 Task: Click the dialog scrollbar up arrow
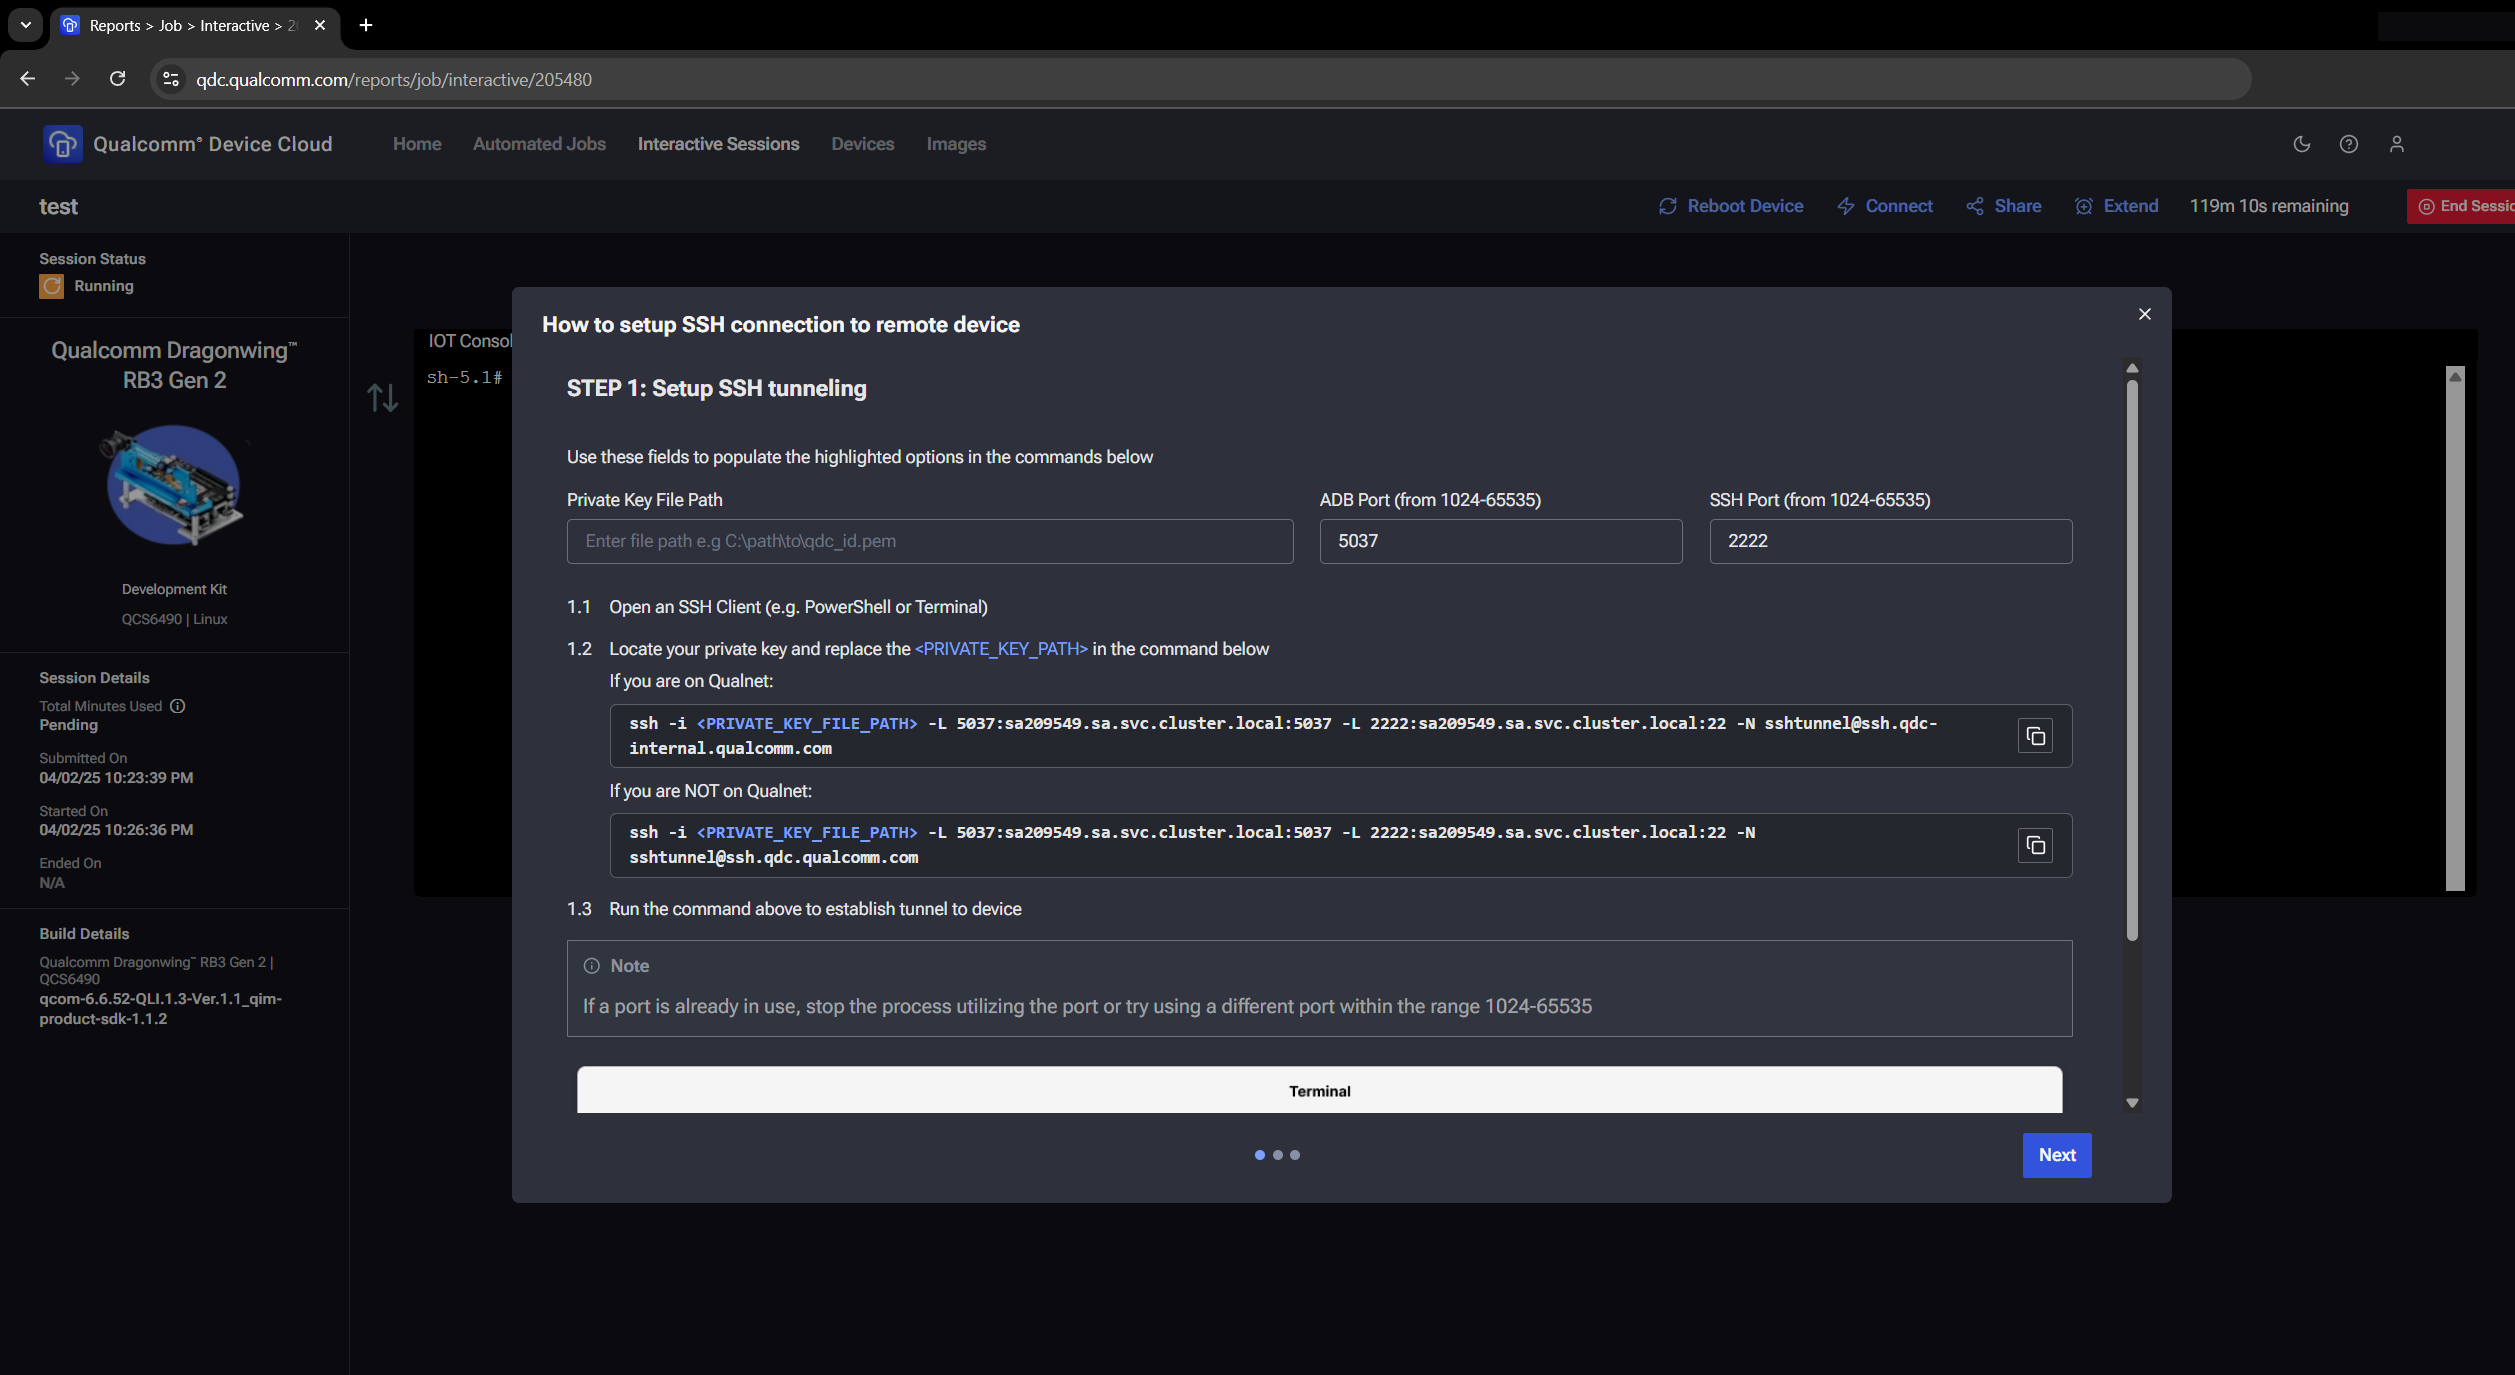[2132, 368]
